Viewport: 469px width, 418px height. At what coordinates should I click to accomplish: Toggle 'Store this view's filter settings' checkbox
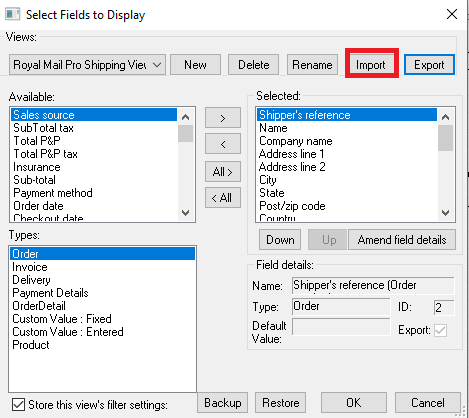pos(18,405)
